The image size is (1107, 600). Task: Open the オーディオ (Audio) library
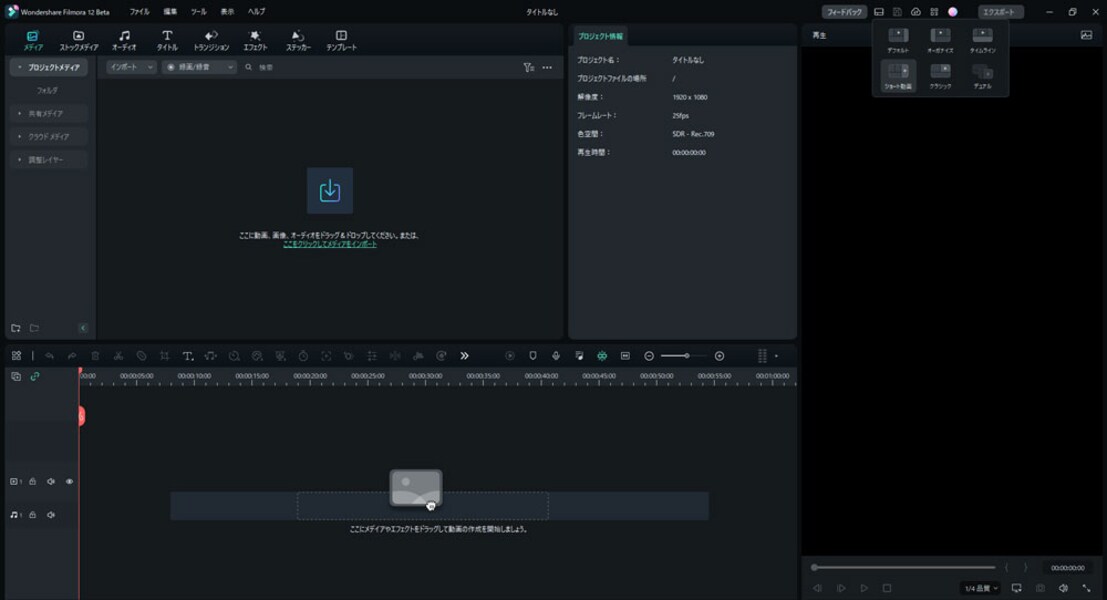pyautogui.click(x=124, y=40)
